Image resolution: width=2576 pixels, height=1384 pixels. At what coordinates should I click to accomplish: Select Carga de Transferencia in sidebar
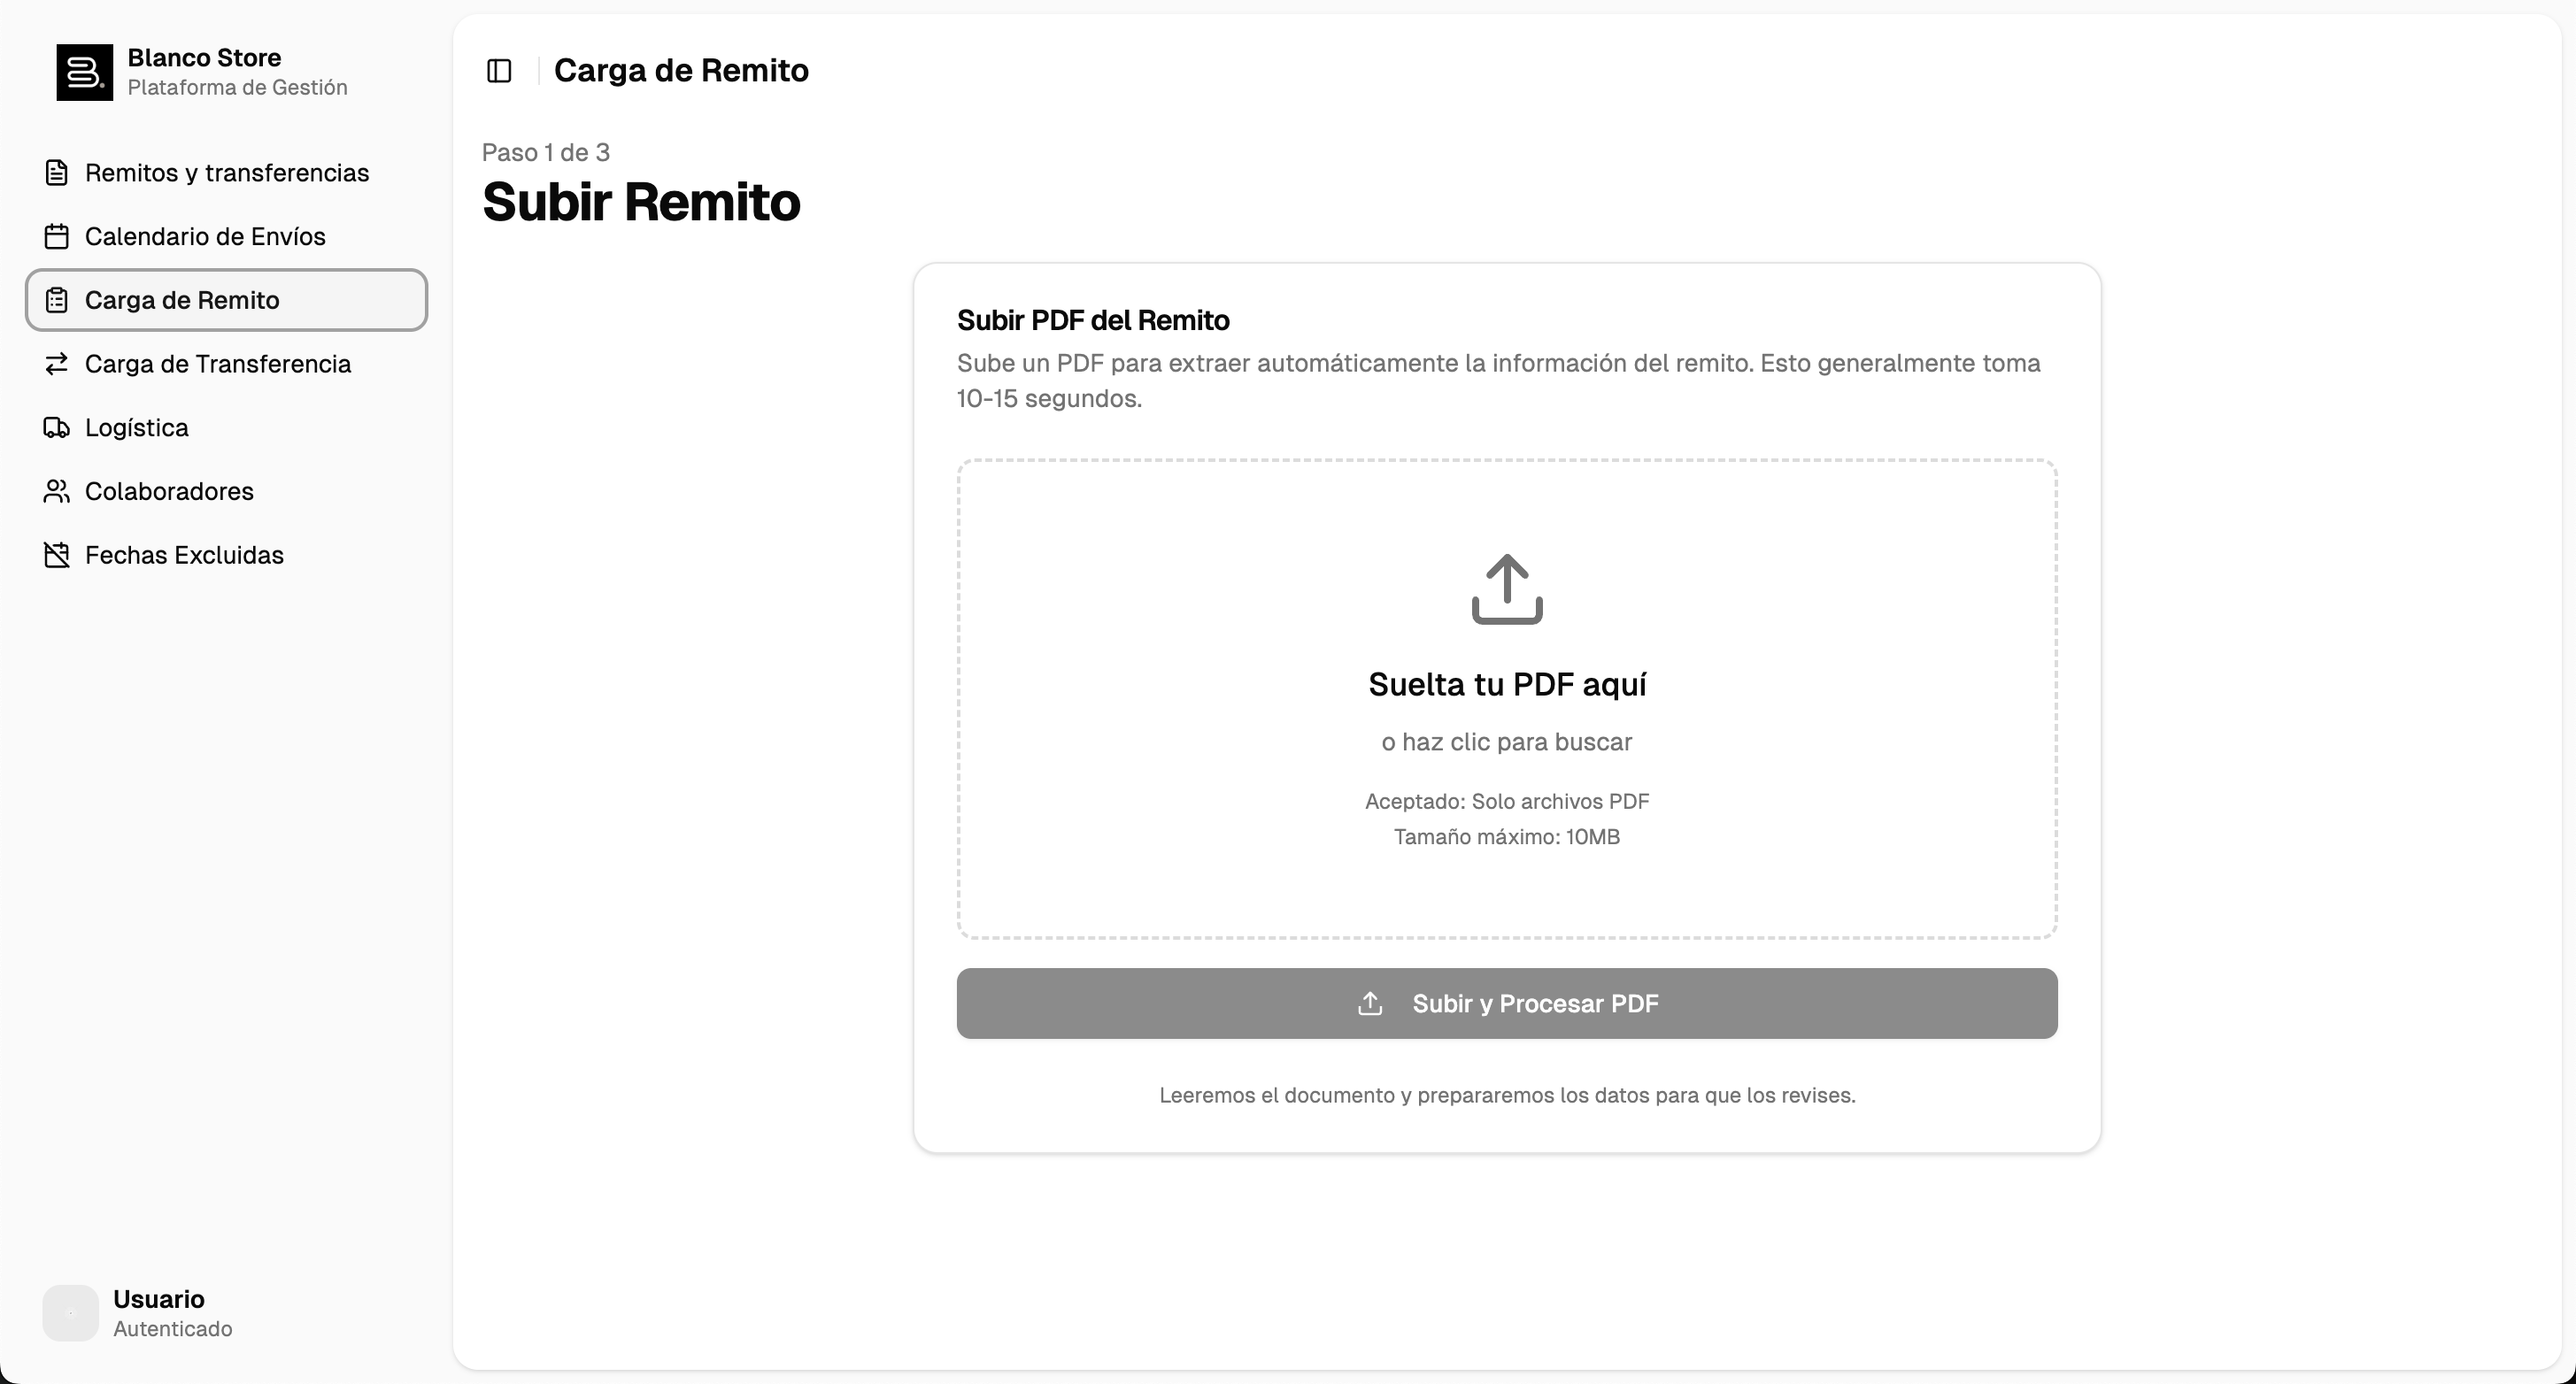click(218, 364)
